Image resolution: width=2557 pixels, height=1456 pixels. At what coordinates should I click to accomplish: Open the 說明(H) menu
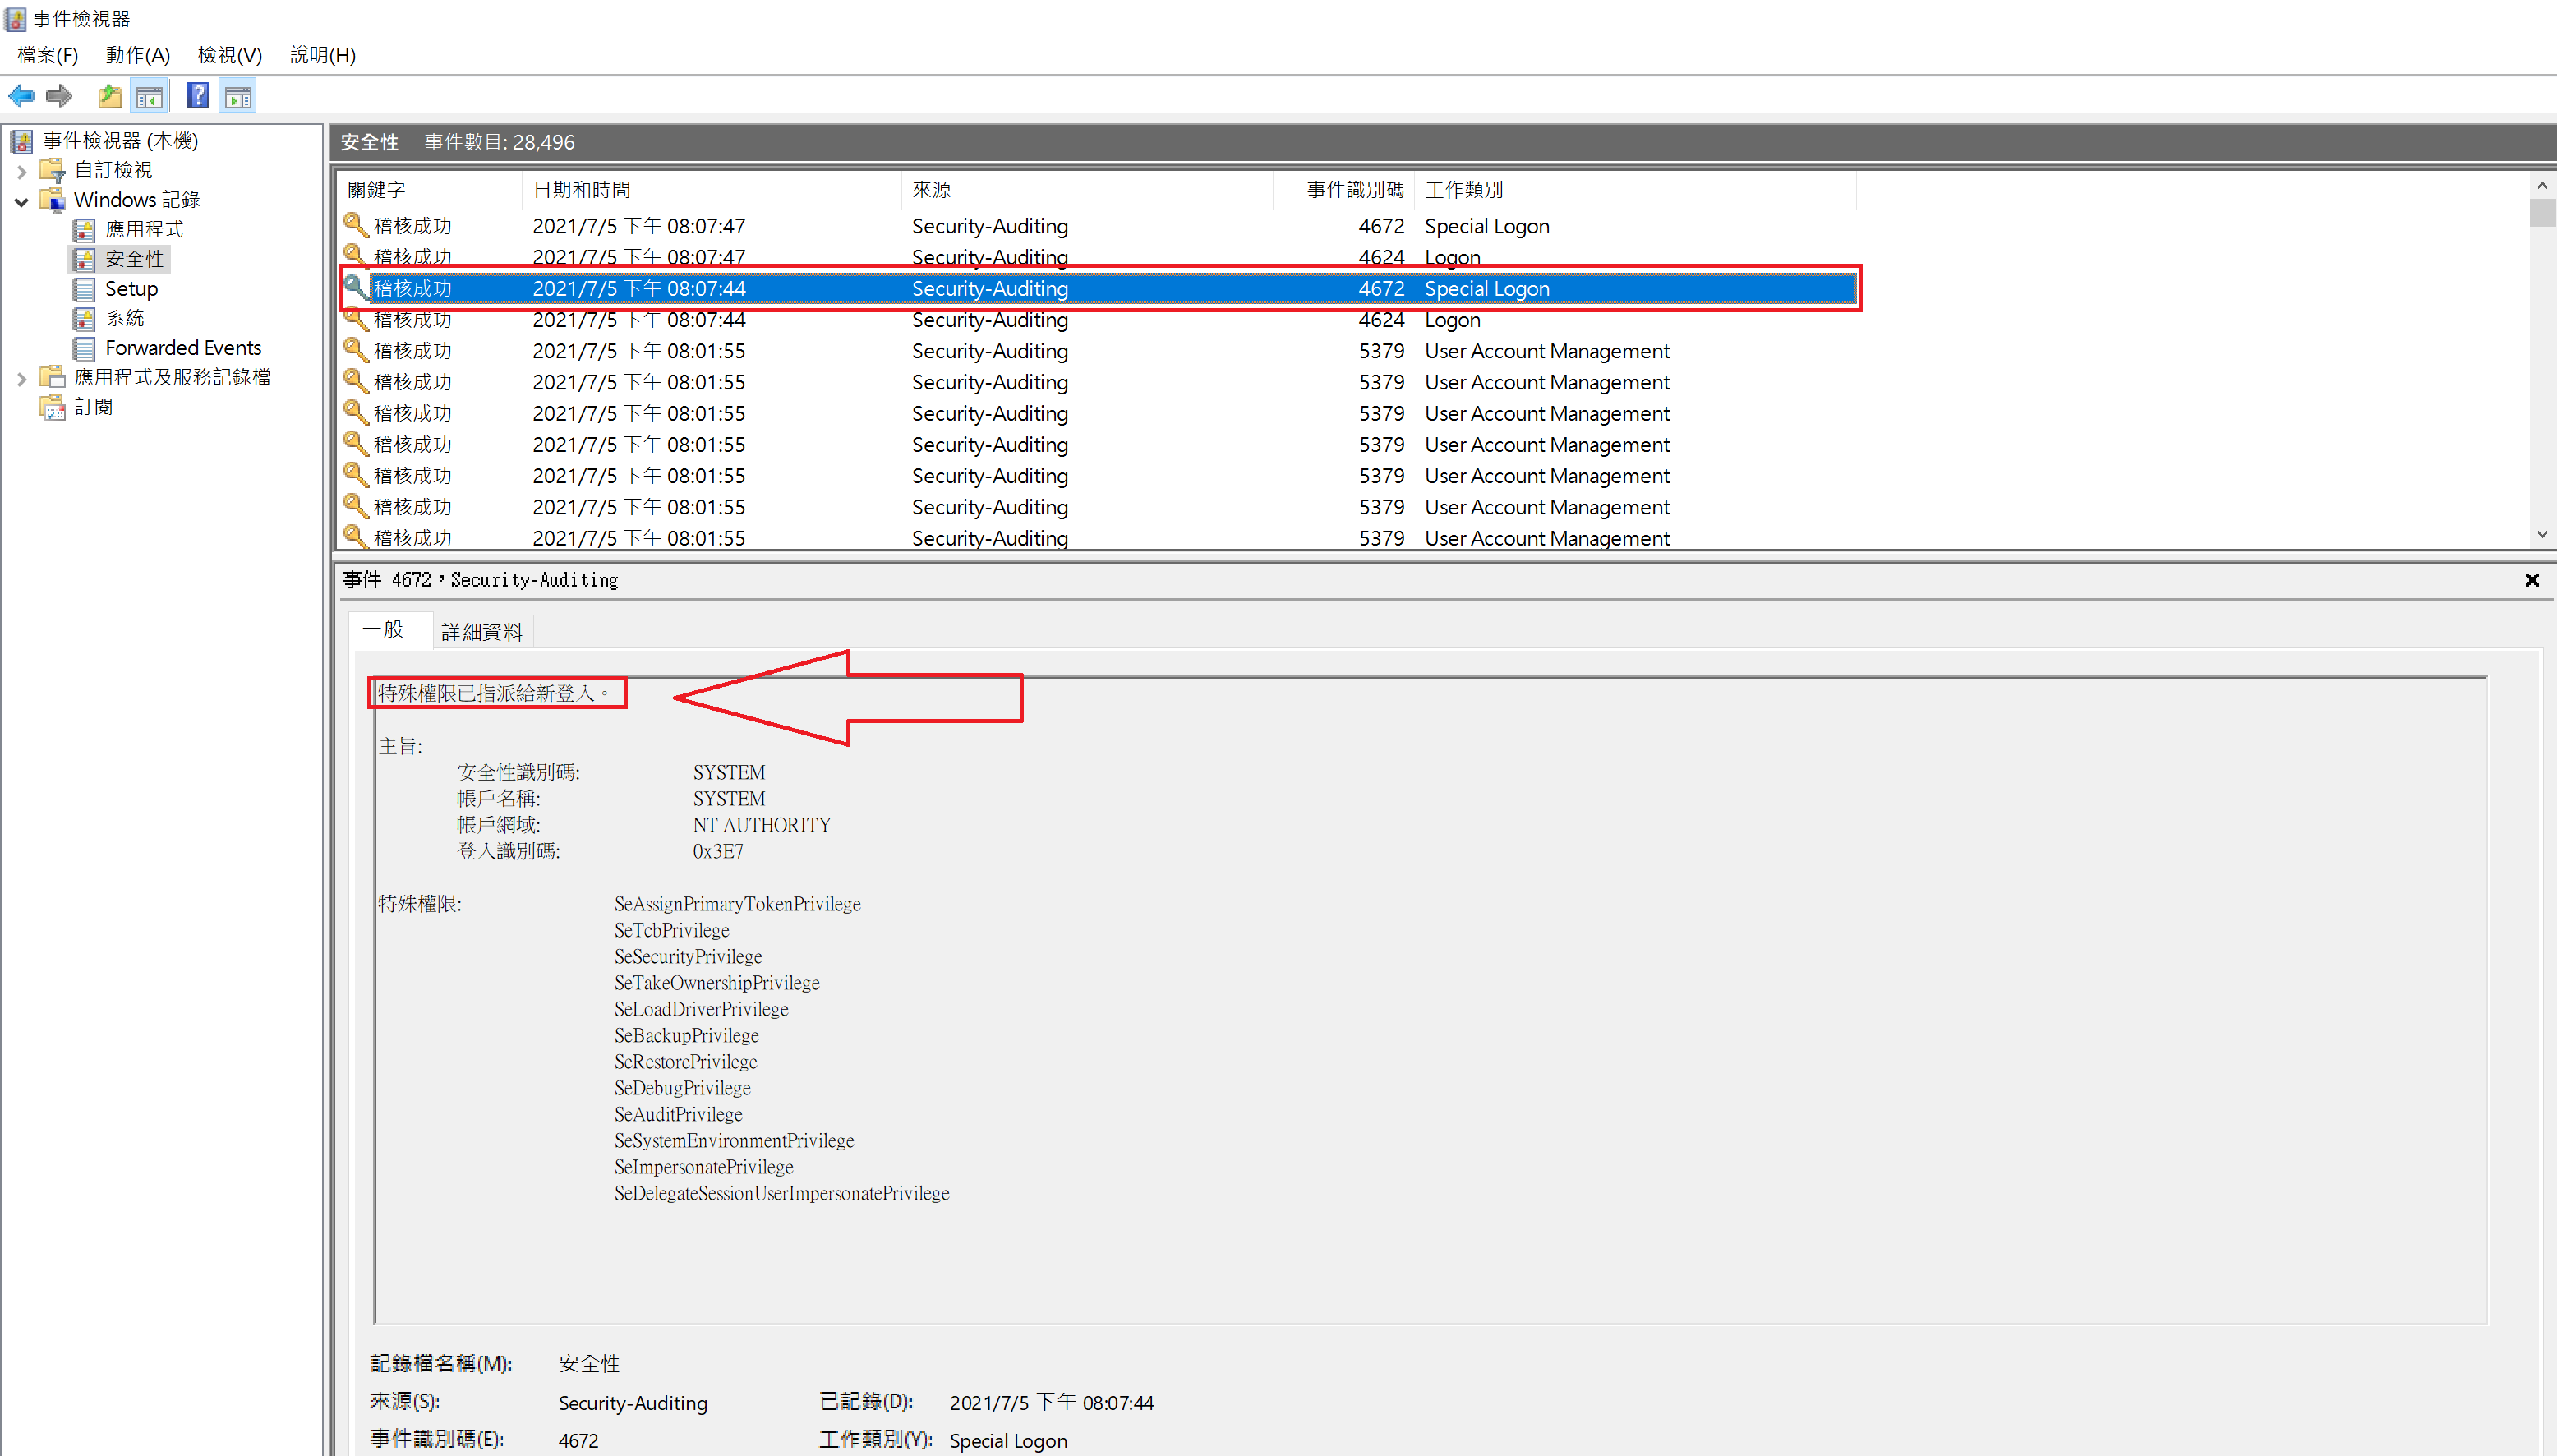(x=323, y=55)
